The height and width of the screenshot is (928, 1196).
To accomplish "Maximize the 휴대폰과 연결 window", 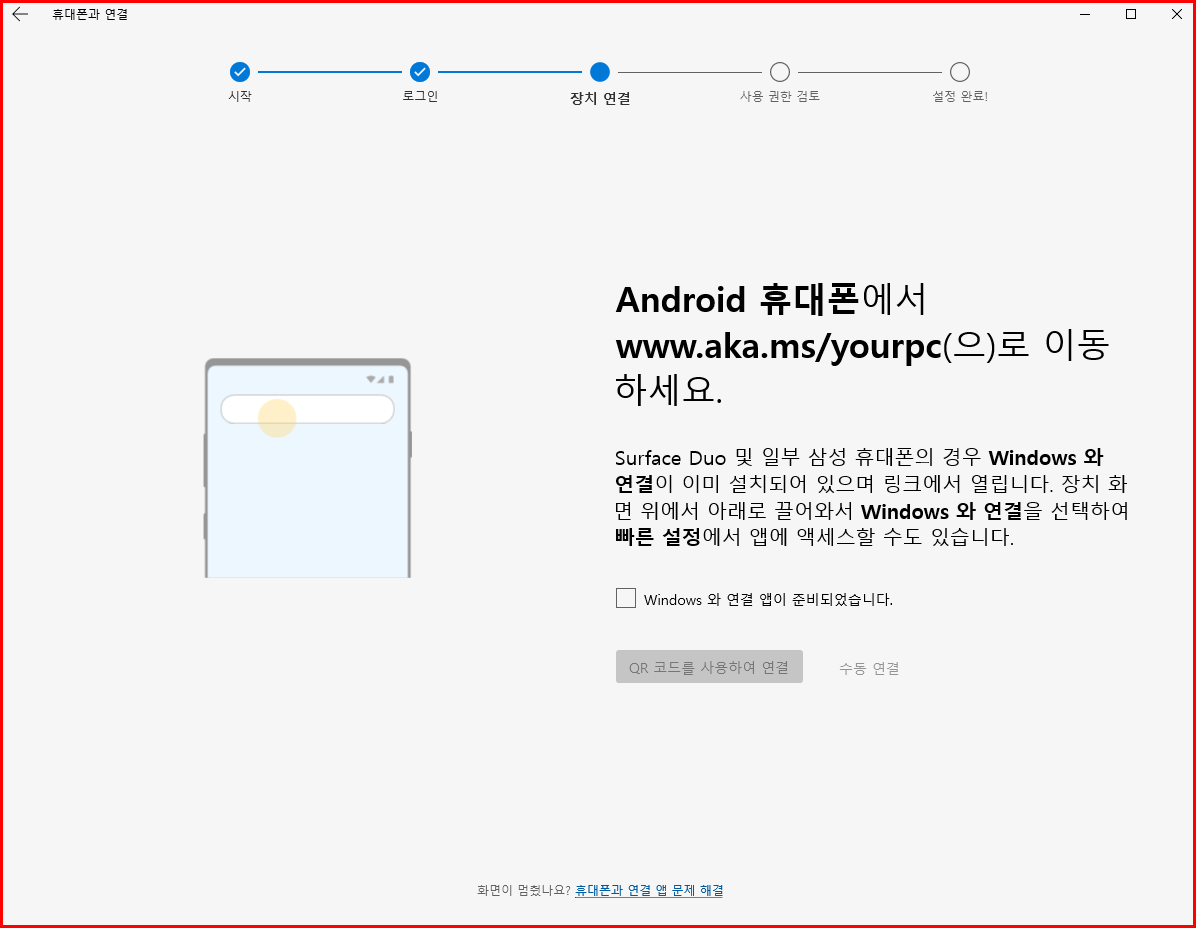I will tap(1130, 14).
